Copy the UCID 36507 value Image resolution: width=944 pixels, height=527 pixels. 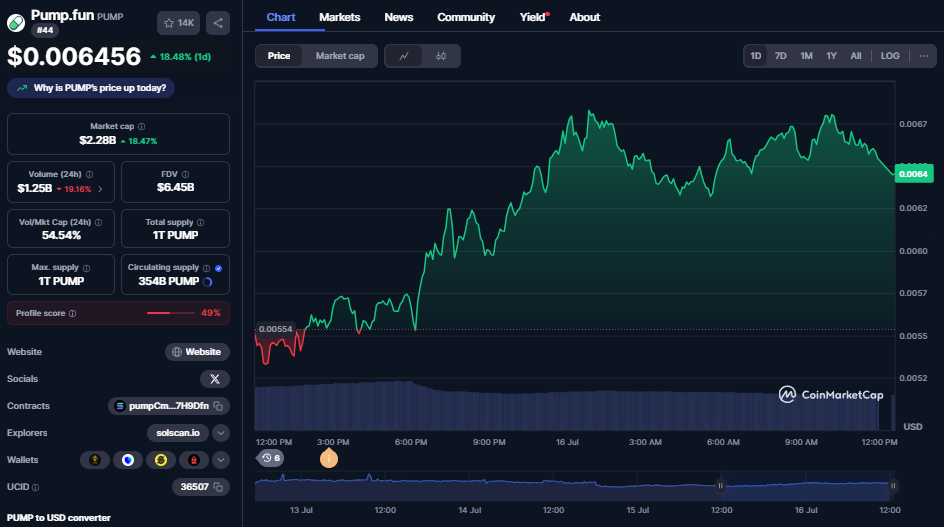point(218,487)
